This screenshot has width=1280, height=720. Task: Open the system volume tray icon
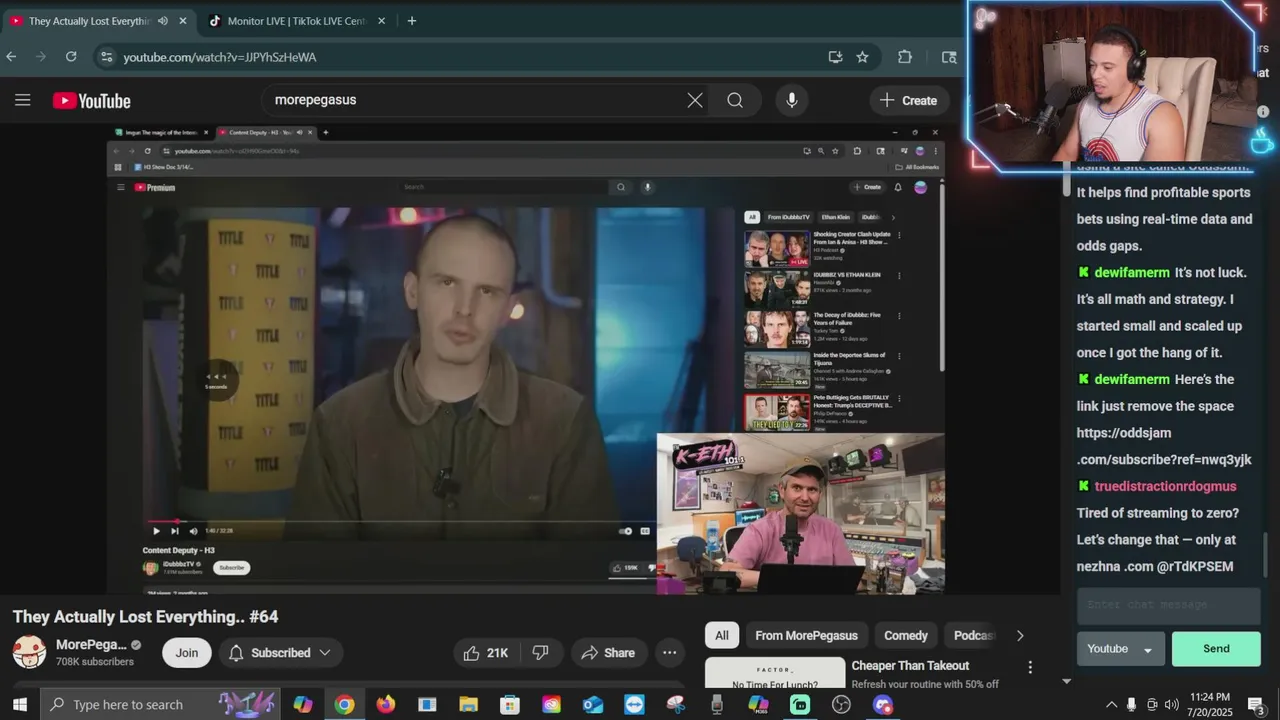click(1172, 705)
